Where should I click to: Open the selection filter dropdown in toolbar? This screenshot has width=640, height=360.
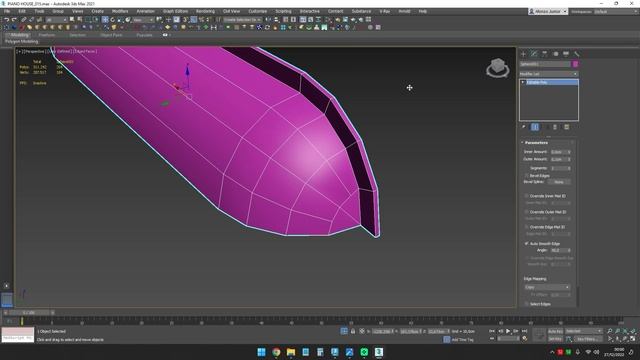click(56, 20)
